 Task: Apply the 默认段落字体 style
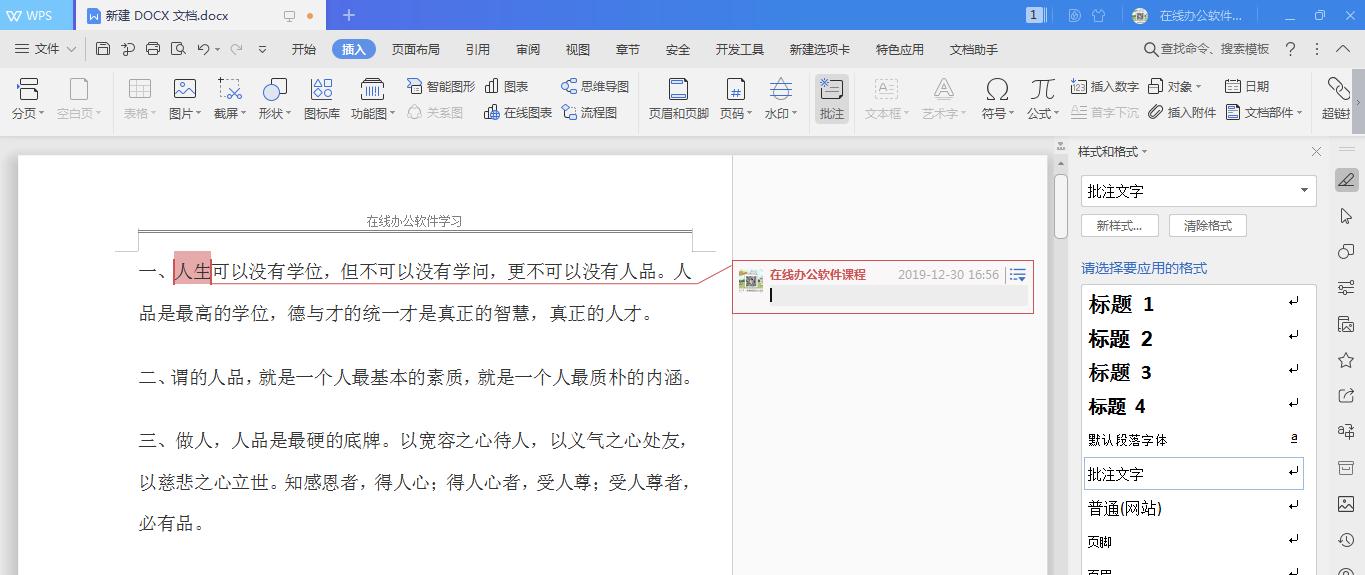[1195, 440]
